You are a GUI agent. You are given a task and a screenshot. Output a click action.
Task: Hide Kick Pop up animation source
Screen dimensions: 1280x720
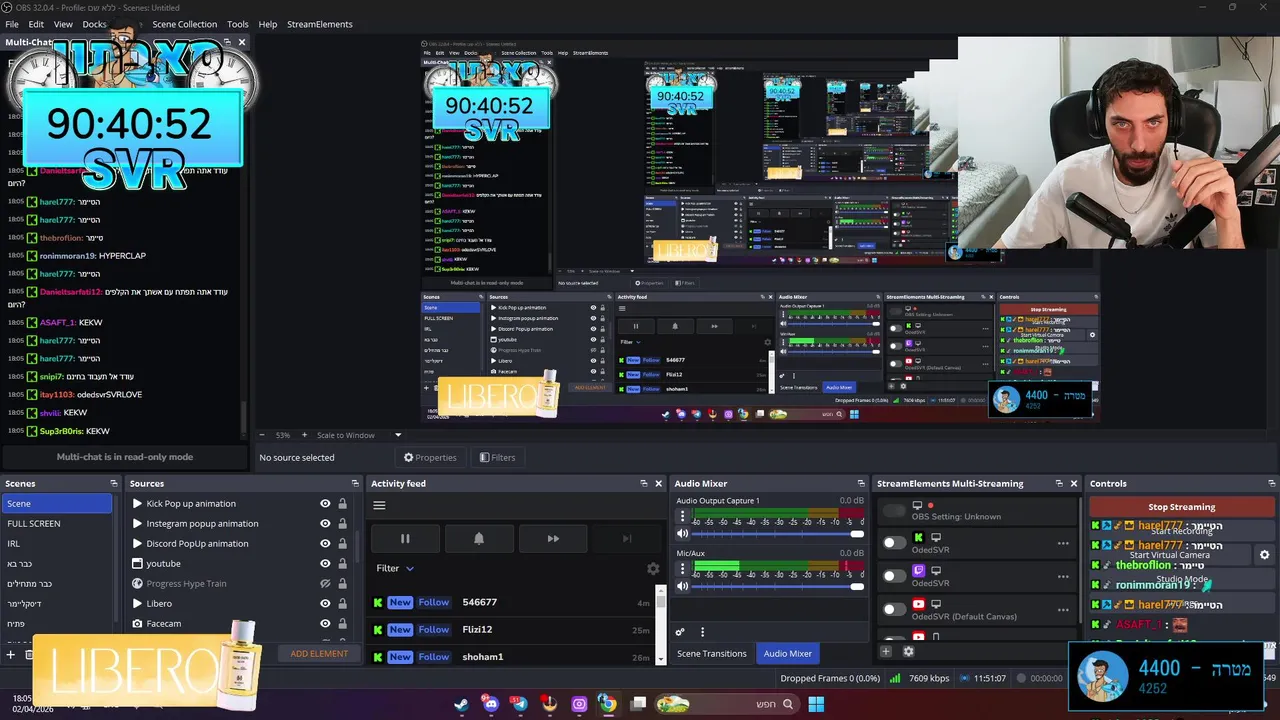click(x=325, y=504)
